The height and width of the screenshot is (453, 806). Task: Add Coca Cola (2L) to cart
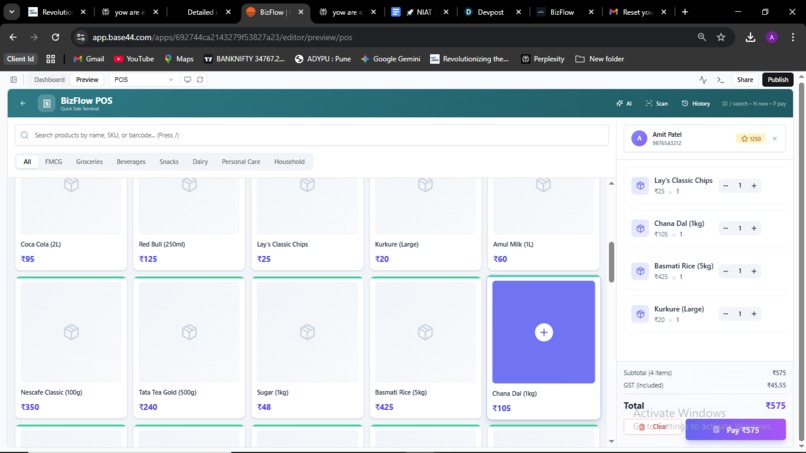click(71, 224)
